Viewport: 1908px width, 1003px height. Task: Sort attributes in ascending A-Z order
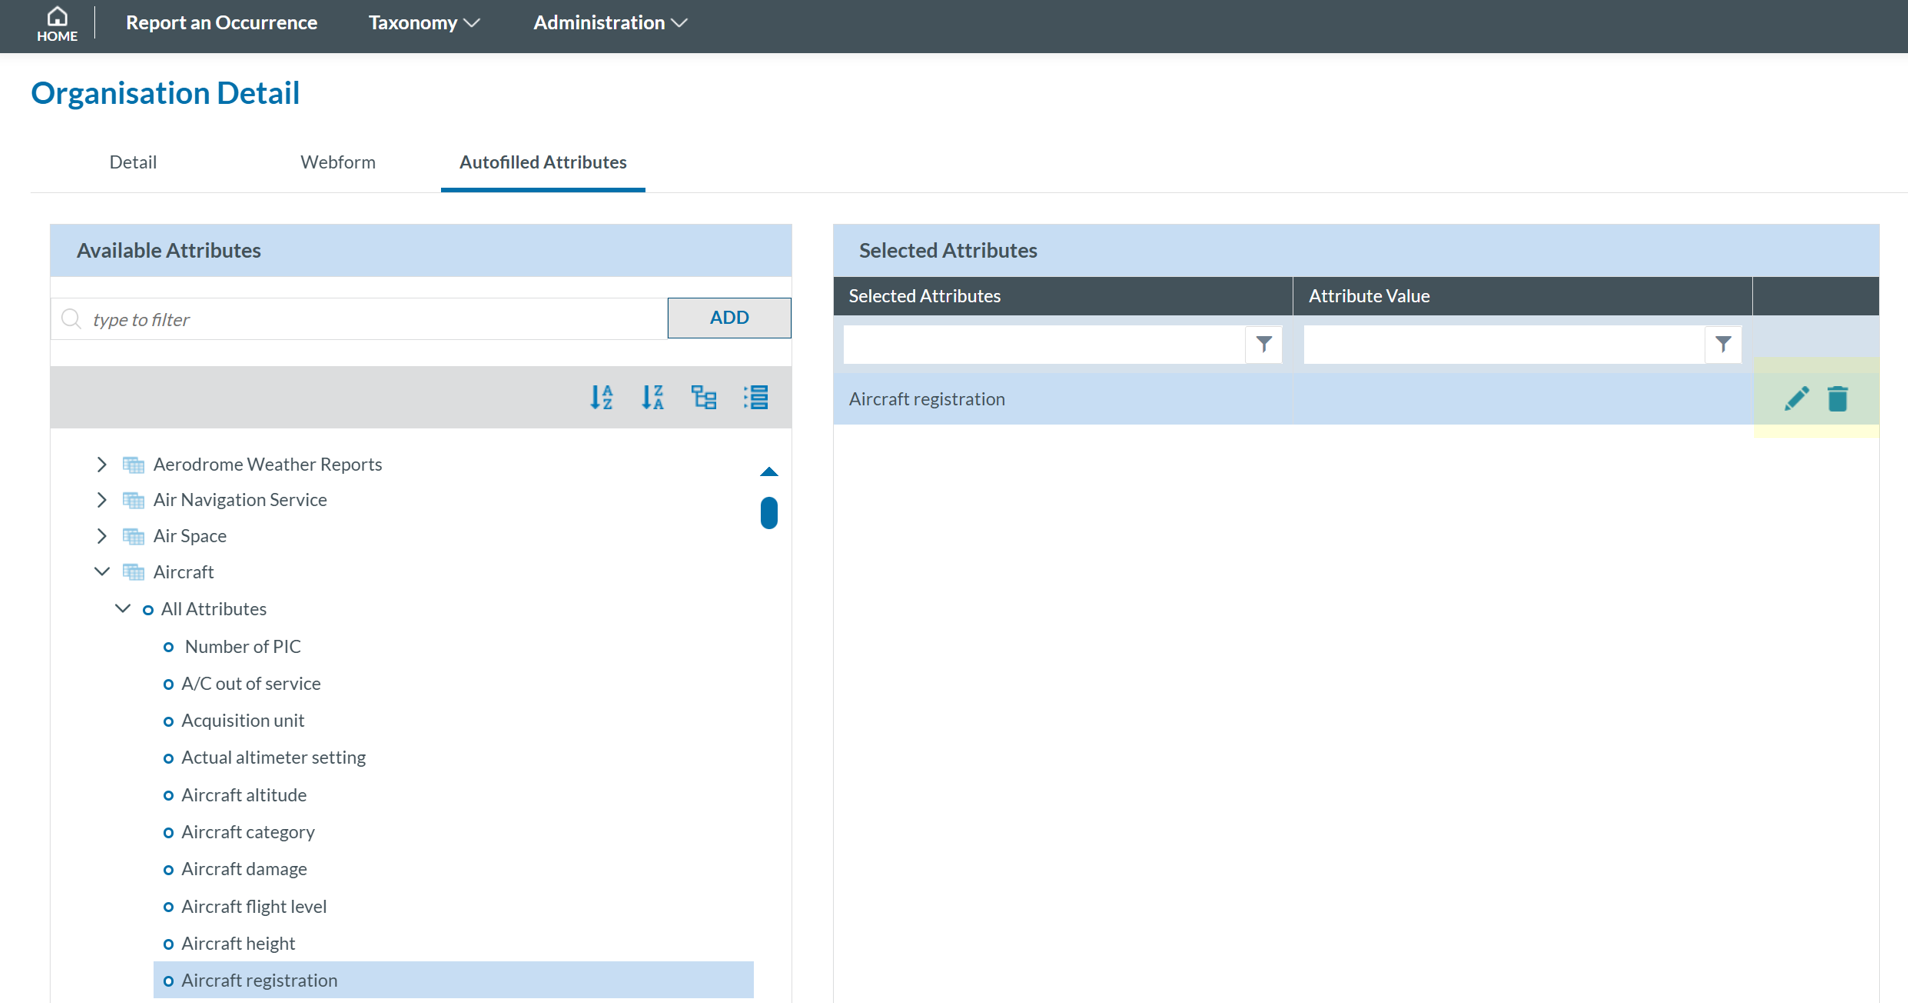click(x=601, y=397)
